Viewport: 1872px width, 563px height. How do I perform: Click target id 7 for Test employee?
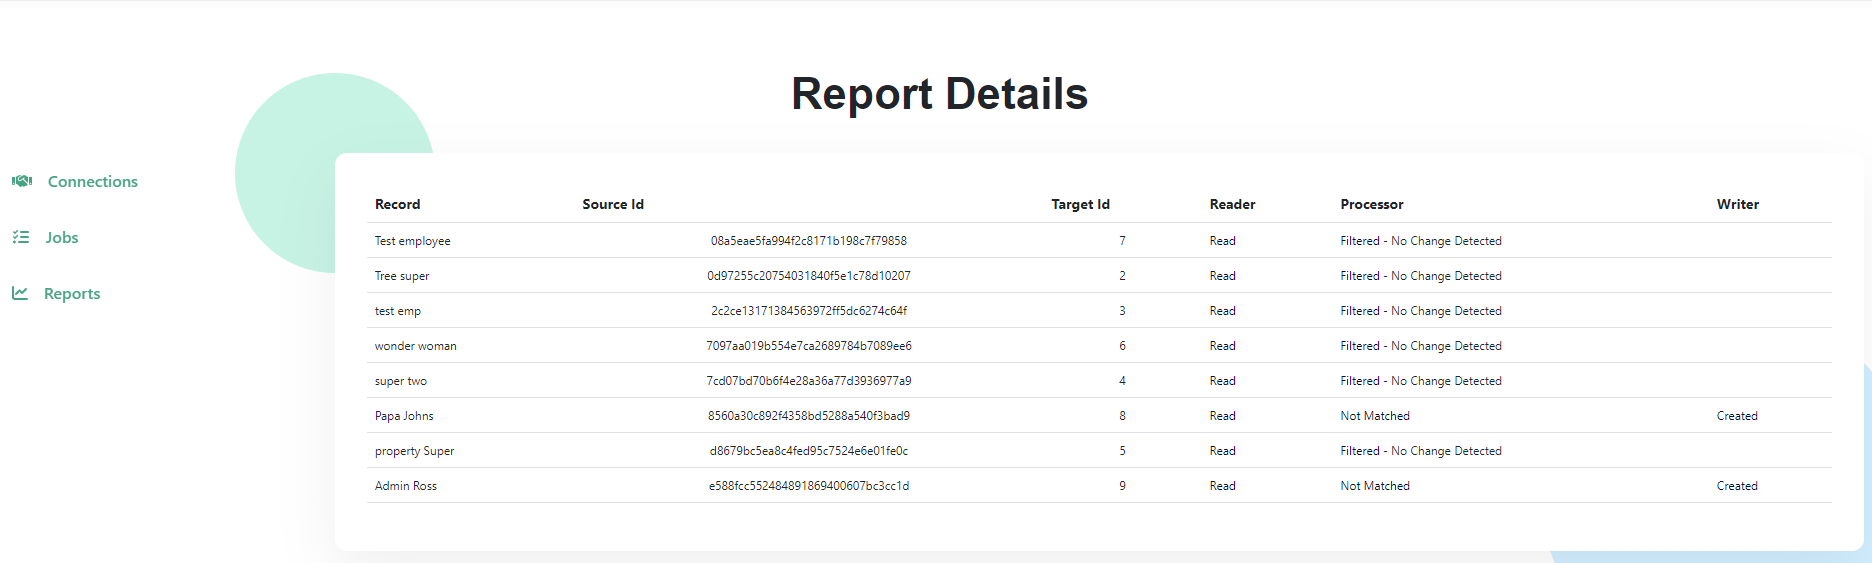[1122, 241]
